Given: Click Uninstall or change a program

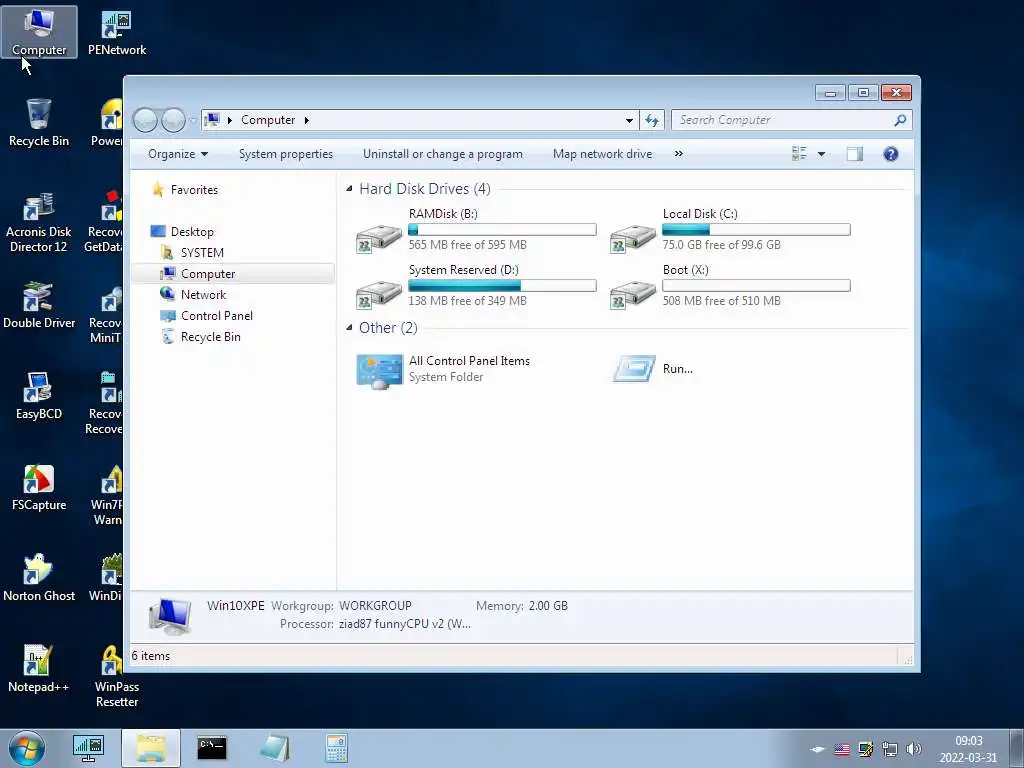Looking at the screenshot, I should [443, 154].
